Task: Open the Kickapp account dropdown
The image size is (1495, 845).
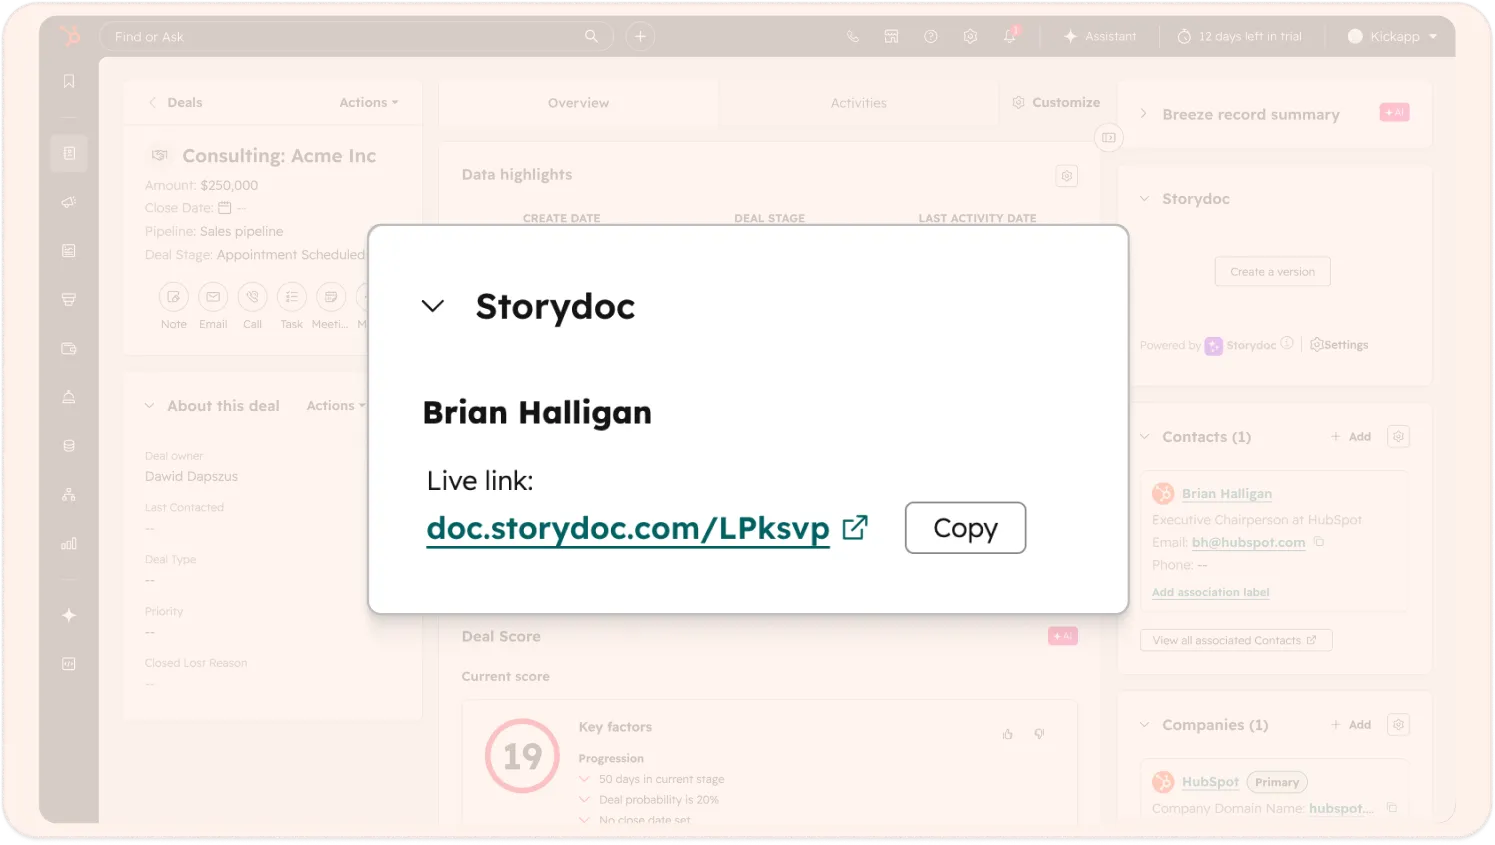Action: pyautogui.click(x=1392, y=36)
